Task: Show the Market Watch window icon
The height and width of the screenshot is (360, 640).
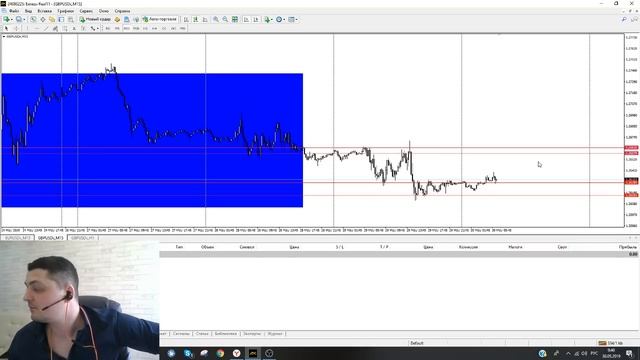Action: [33, 19]
